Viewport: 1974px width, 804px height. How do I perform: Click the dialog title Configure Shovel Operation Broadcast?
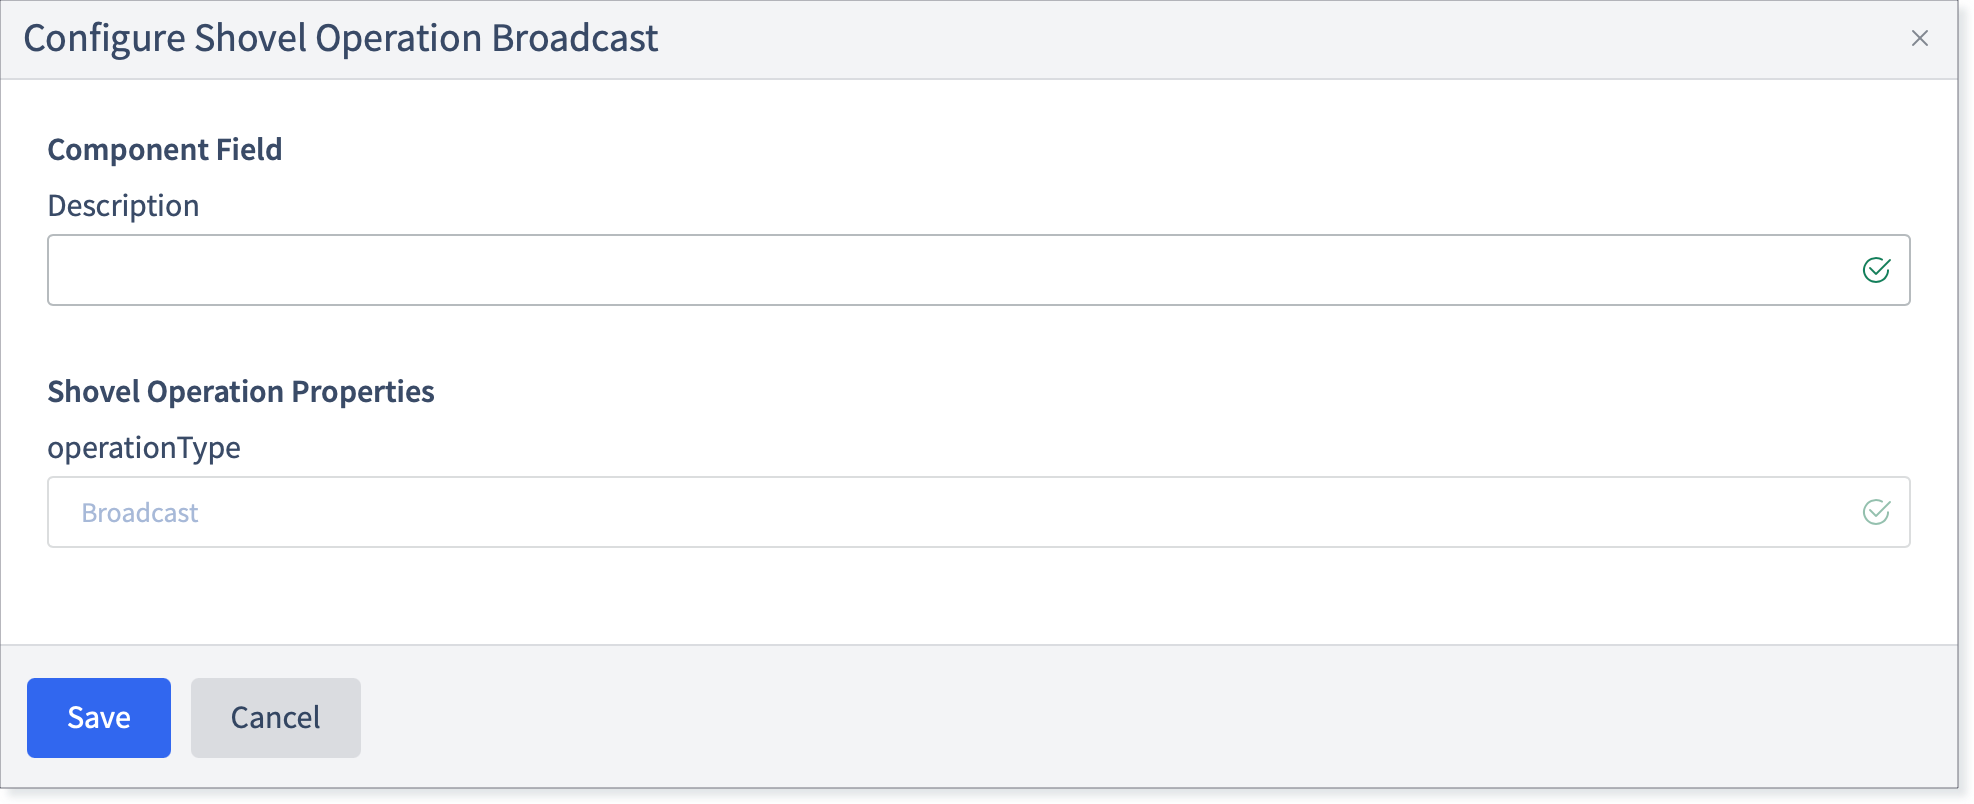coord(341,38)
